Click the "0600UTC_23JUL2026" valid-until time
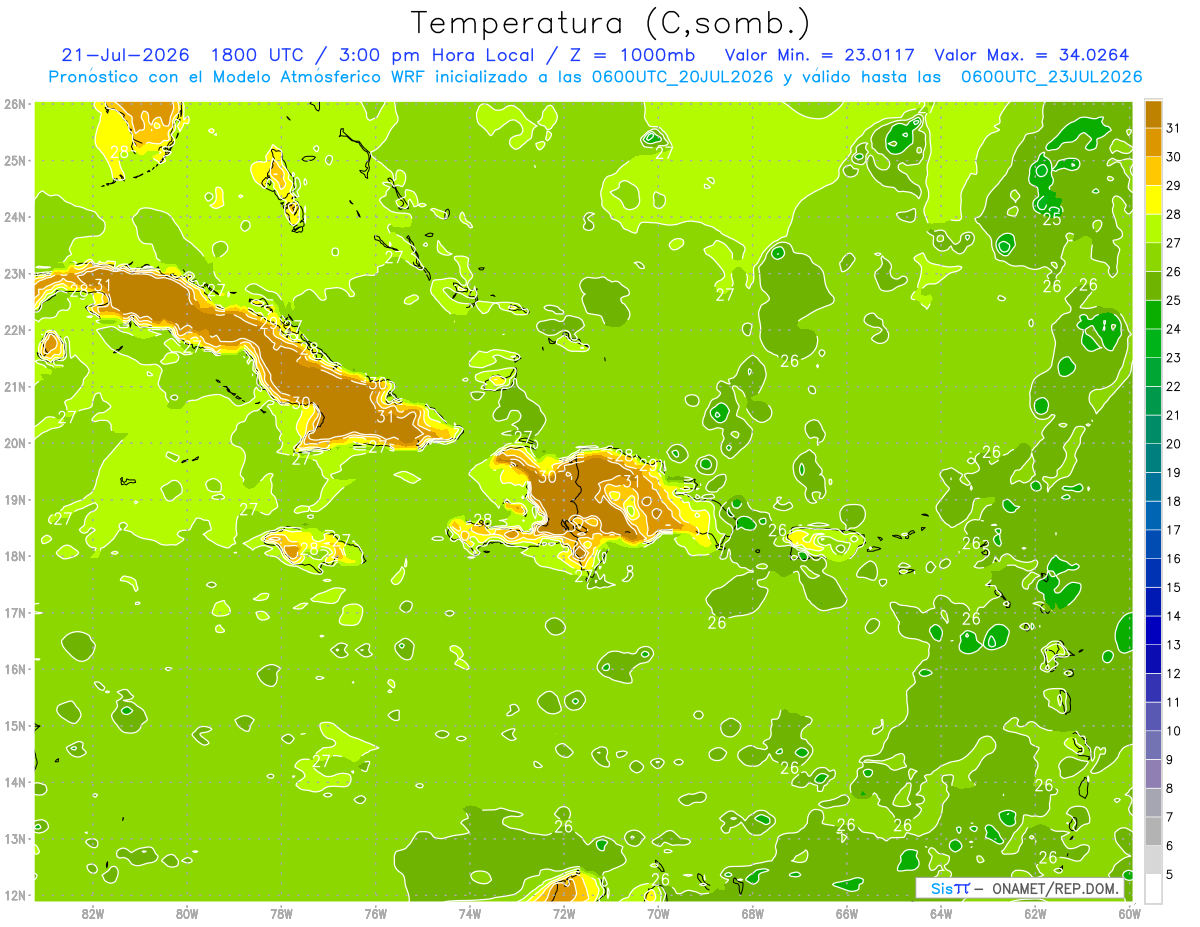 tap(1052, 77)
